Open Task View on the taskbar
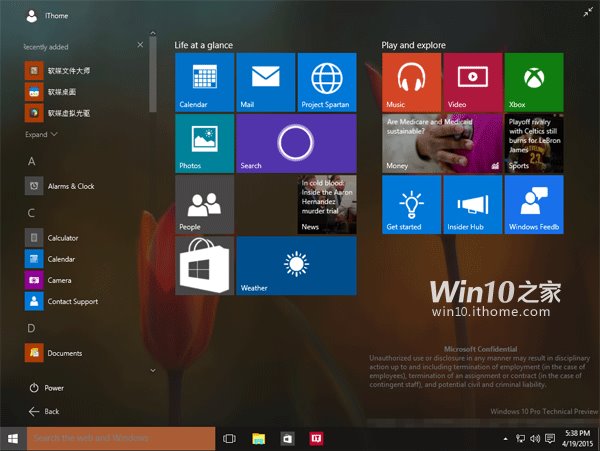The width and height of the screenshot is (600, 451). [229, 438]
